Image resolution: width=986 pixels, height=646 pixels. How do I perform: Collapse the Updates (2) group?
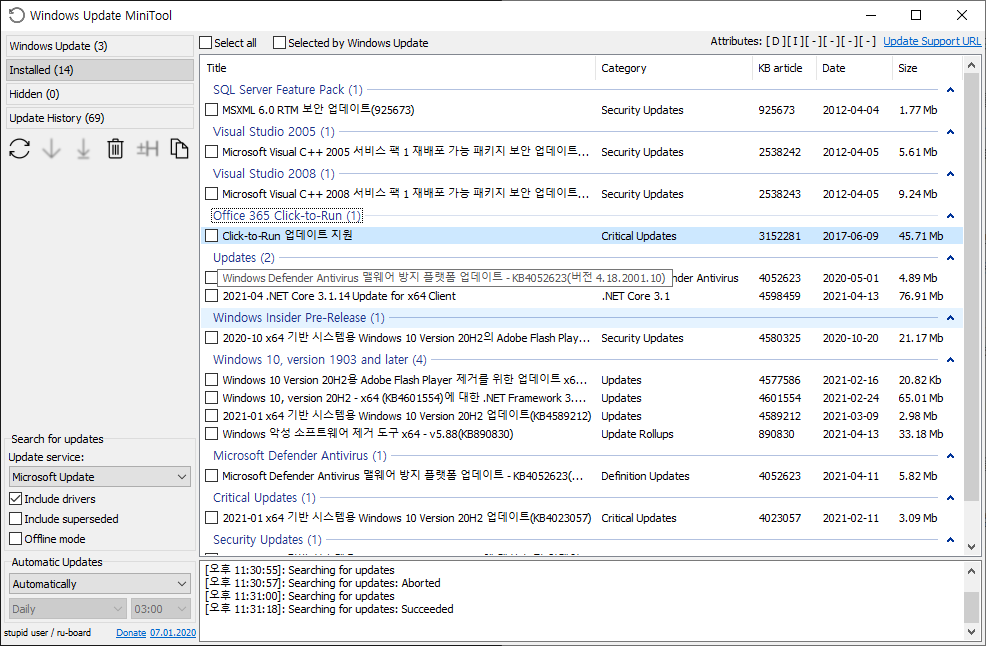tap(950, 258)
